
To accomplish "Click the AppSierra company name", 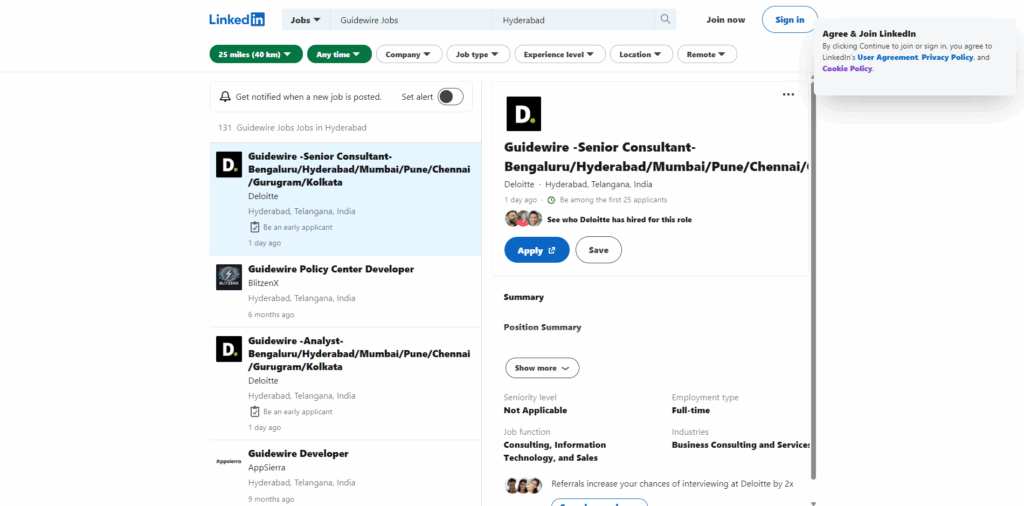I will [x=266, y=467].
